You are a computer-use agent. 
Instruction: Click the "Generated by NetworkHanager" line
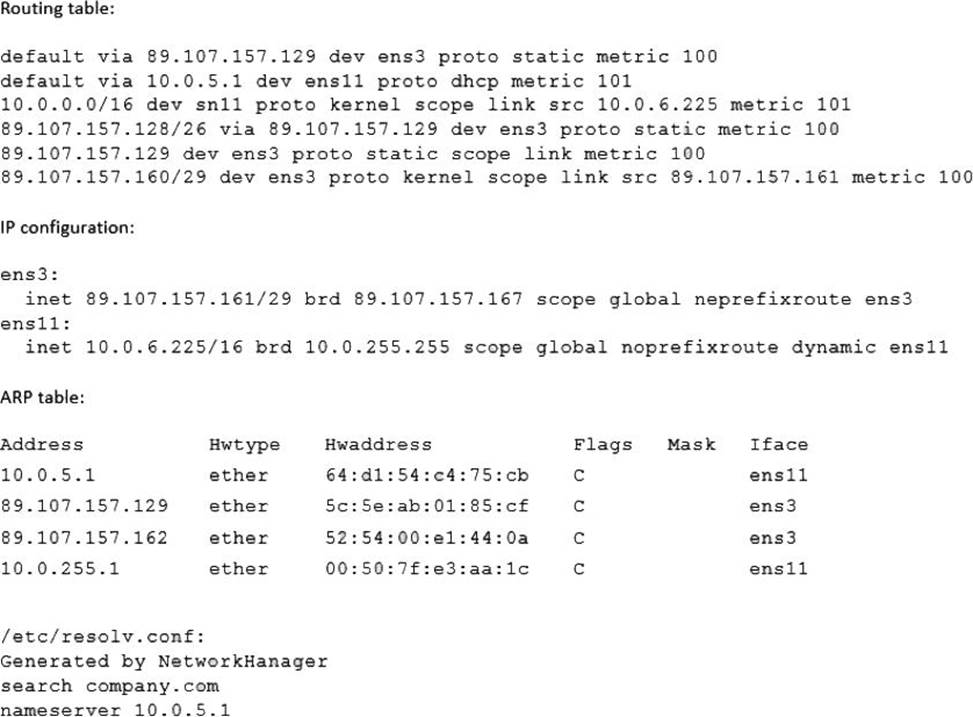(x=164, y=661)
